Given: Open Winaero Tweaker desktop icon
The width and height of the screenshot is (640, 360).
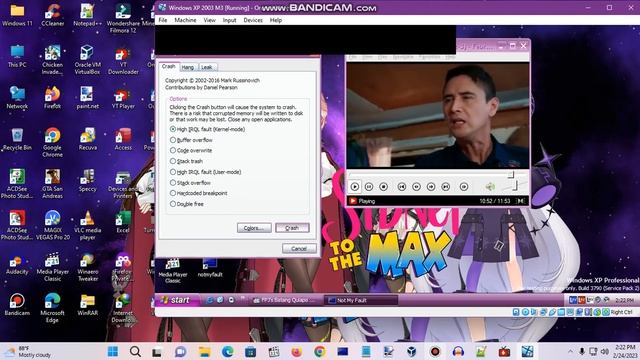Looking at the screenshot, I should coord(87,267).
